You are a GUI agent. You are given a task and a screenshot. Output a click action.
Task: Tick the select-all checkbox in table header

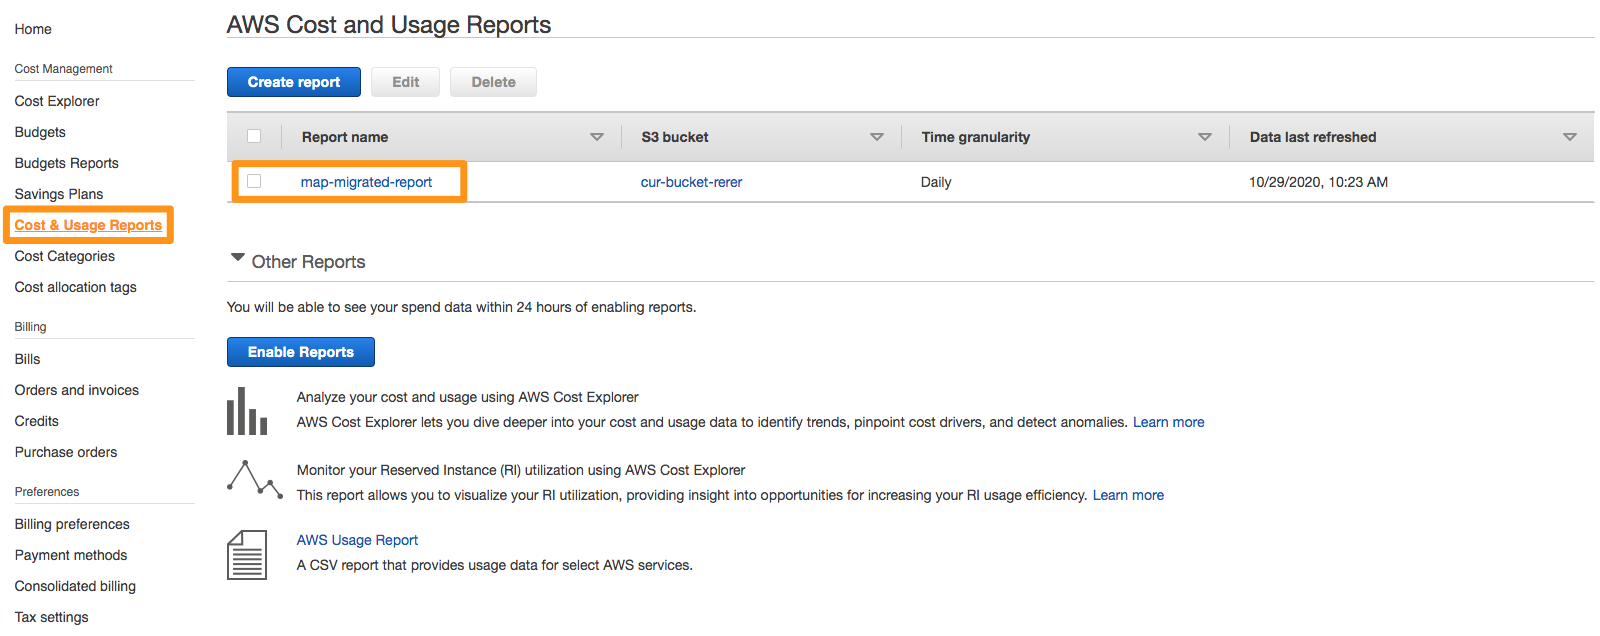tap(254, 136)
